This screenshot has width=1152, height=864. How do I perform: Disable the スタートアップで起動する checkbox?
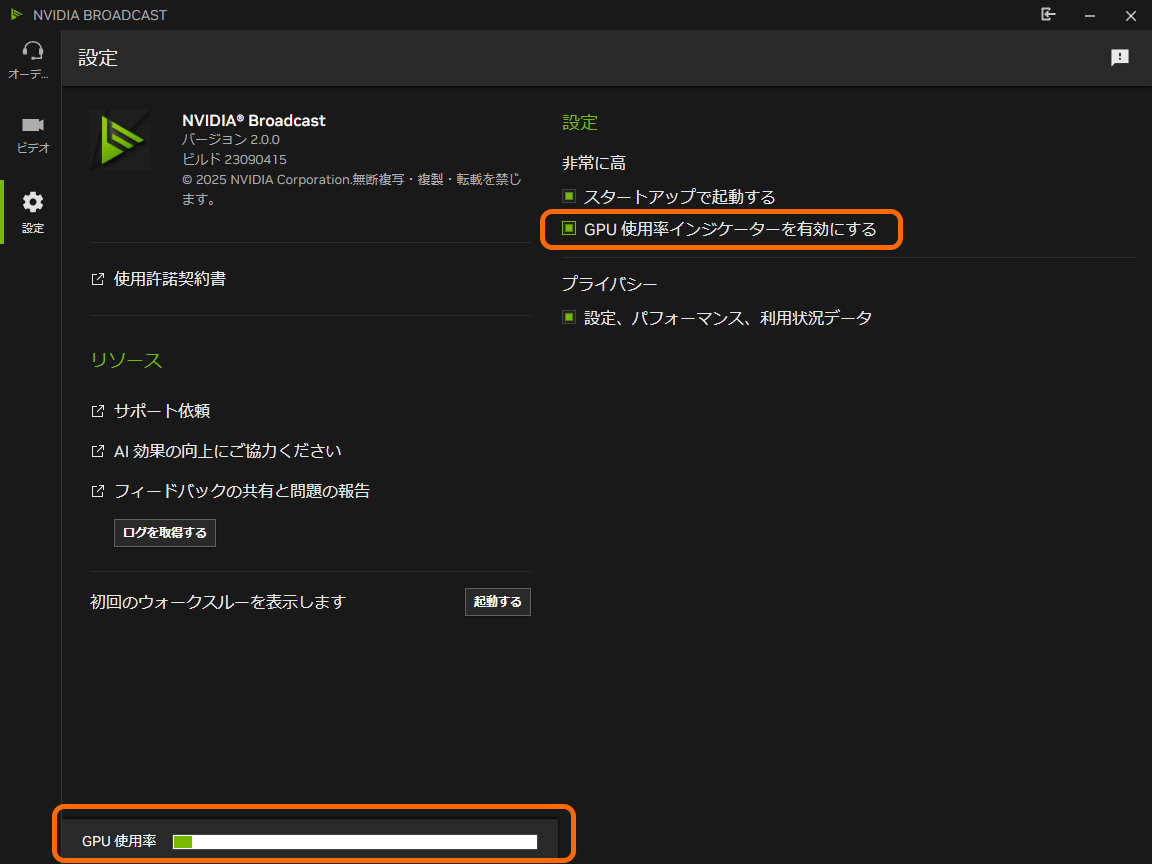pos(569,196)
